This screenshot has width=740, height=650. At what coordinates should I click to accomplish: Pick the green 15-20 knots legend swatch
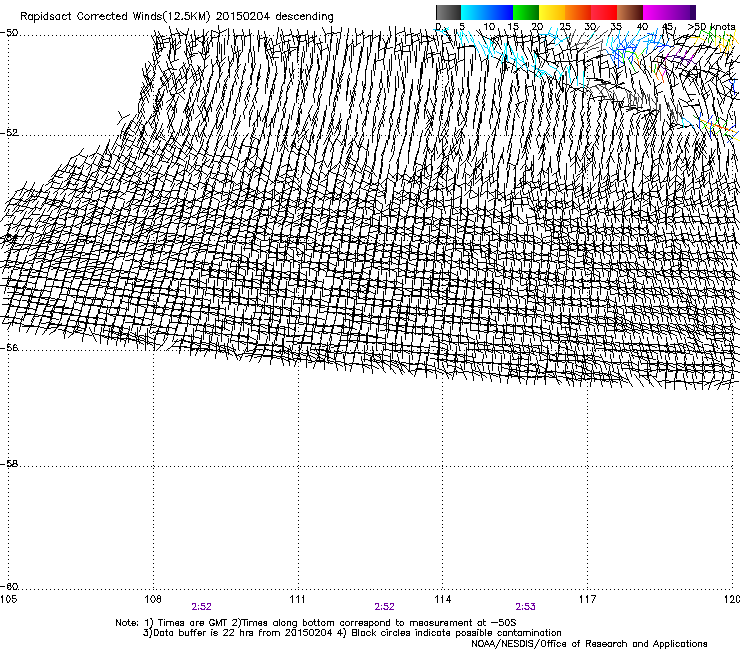[526, 12]
